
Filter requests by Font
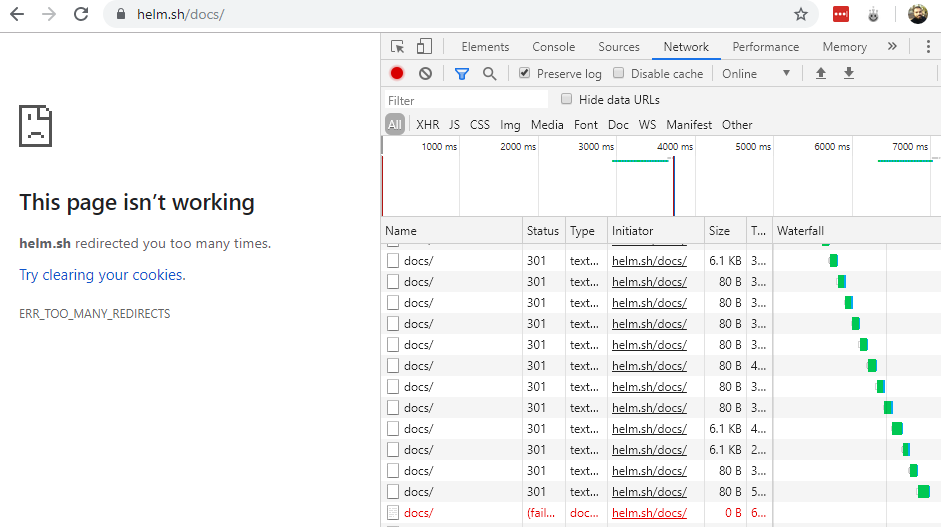pyautogui.click(x=586, y=125)
